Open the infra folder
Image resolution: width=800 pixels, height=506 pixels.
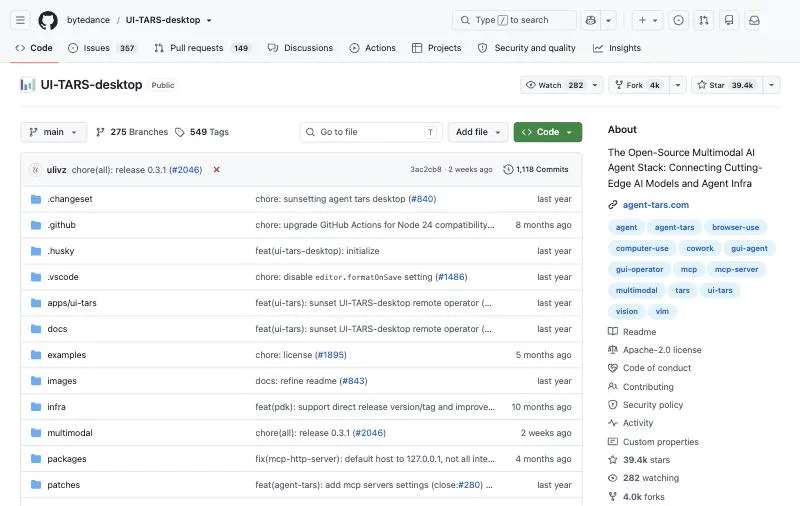56,407
